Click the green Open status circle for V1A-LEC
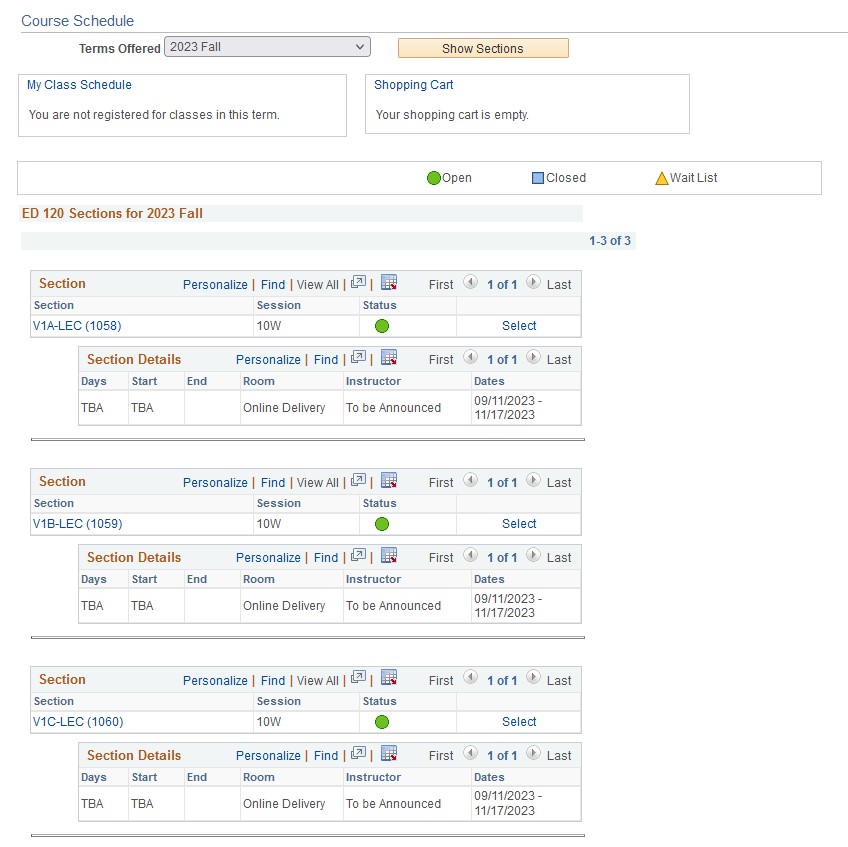Image resolution: width=848 pixels, height=847 pixels. (383, 325)
